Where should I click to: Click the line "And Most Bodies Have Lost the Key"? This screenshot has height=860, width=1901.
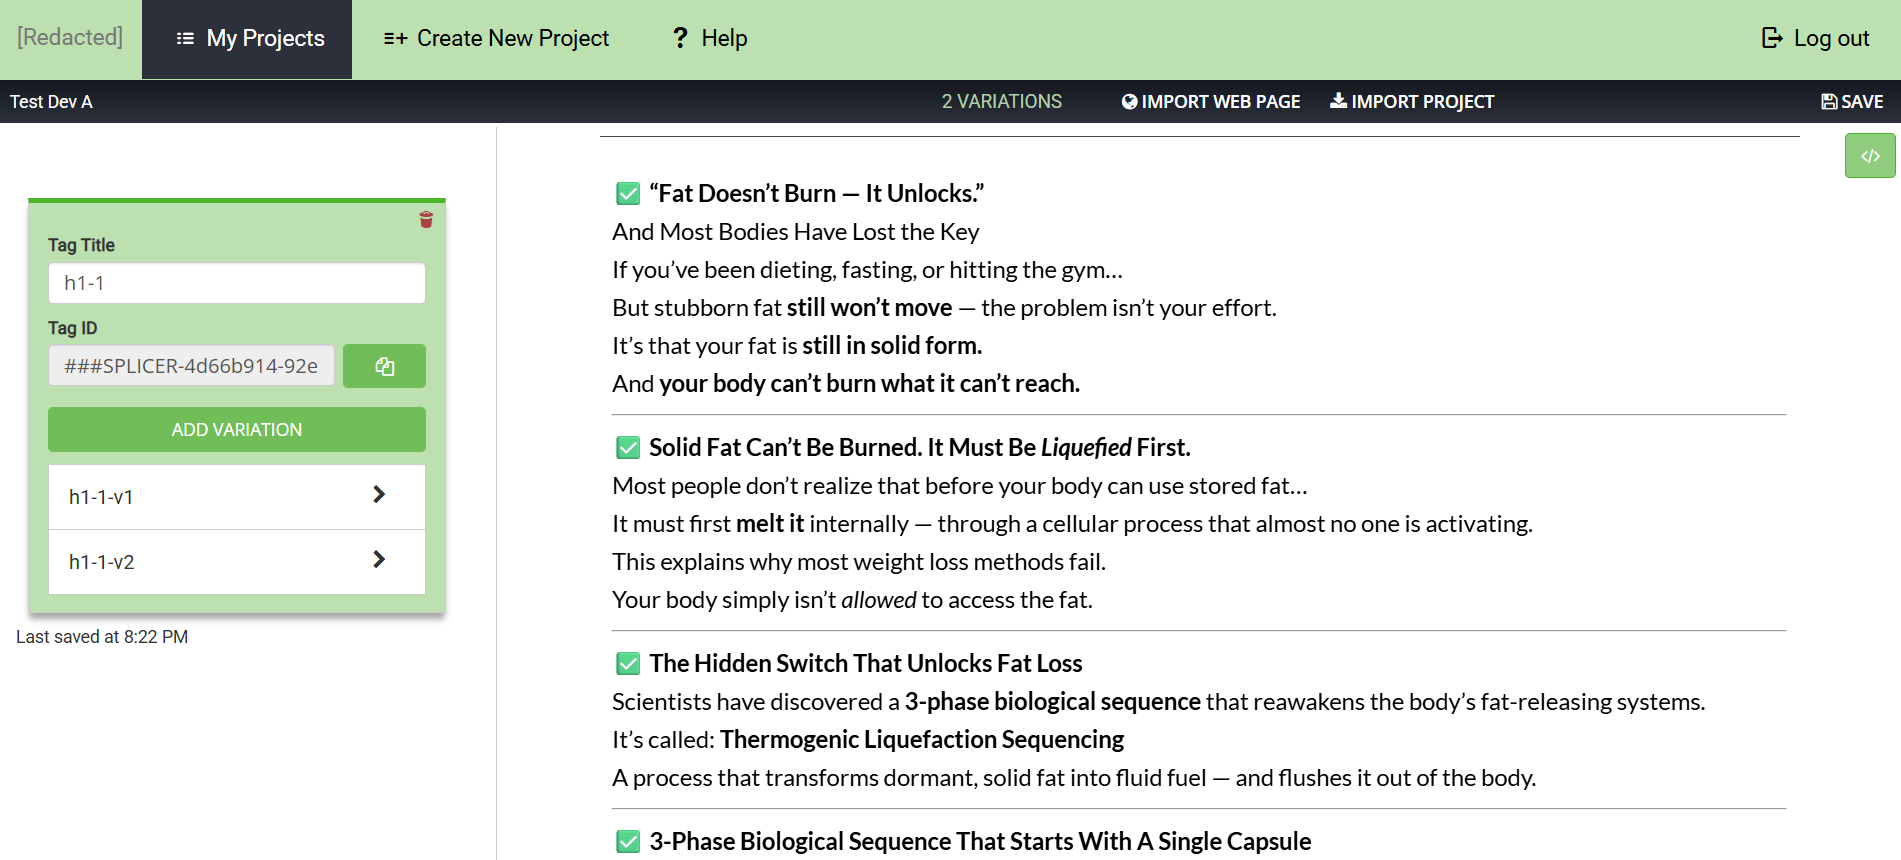coord(796,232)
